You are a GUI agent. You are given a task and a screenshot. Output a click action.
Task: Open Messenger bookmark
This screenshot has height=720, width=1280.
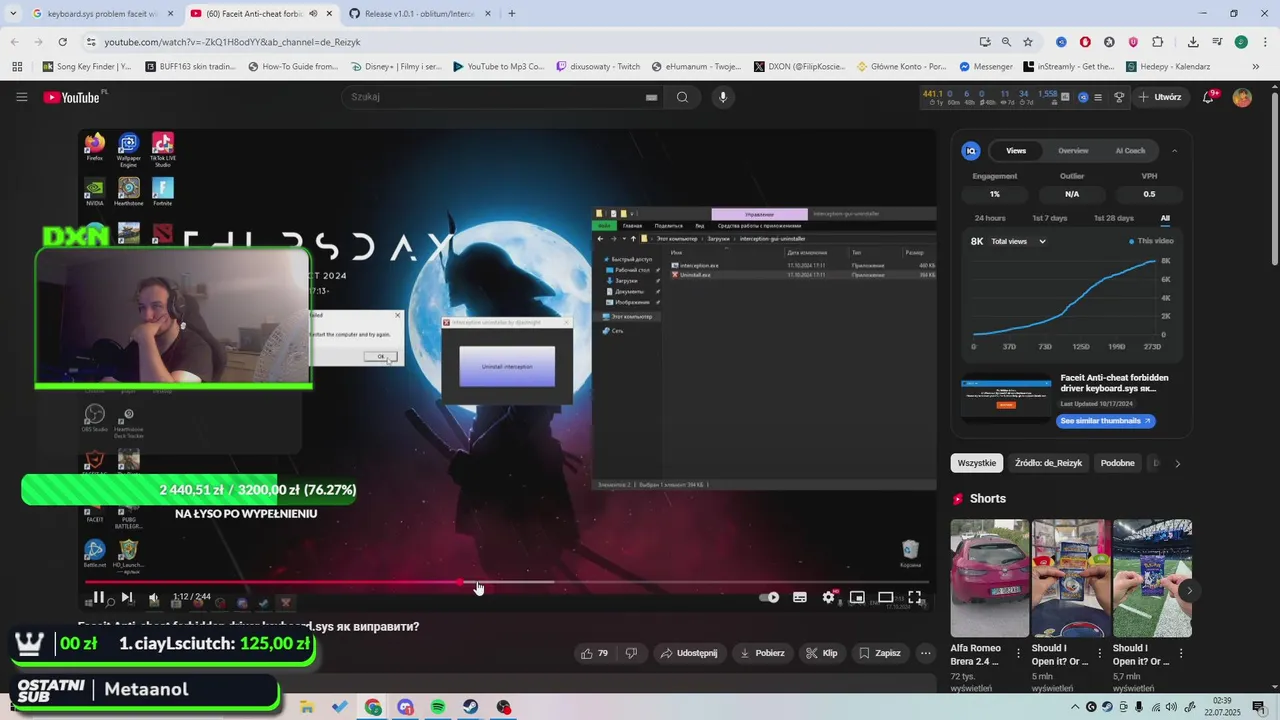pyautogui.click(x=986, y=67)
